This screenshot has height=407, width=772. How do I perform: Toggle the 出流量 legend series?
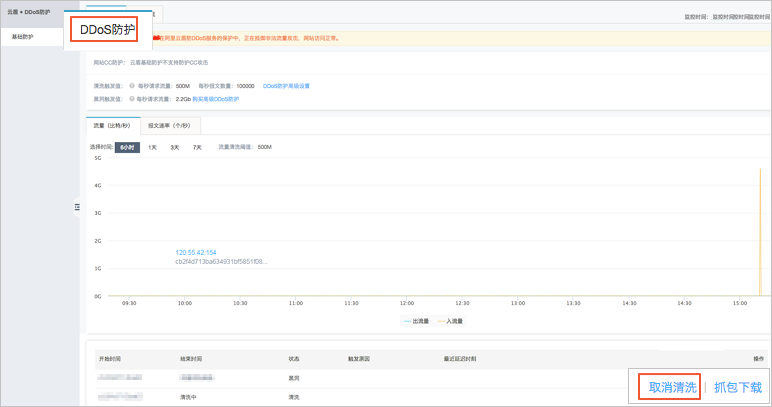tap(416, 321)
